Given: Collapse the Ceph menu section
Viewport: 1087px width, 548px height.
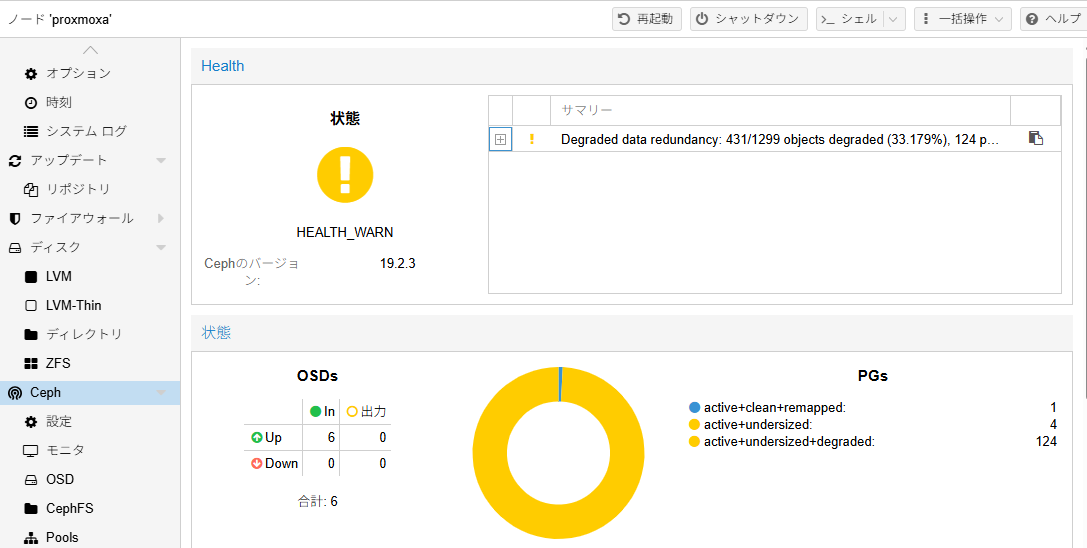Looking at the screenshot, I should click(x=161, y=393).
